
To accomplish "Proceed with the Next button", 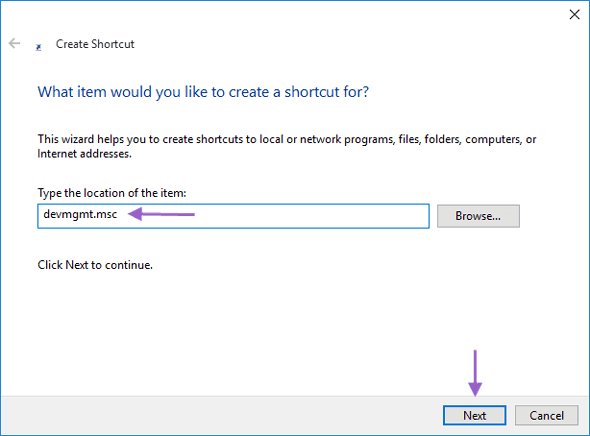I will (x=474, y=415).
